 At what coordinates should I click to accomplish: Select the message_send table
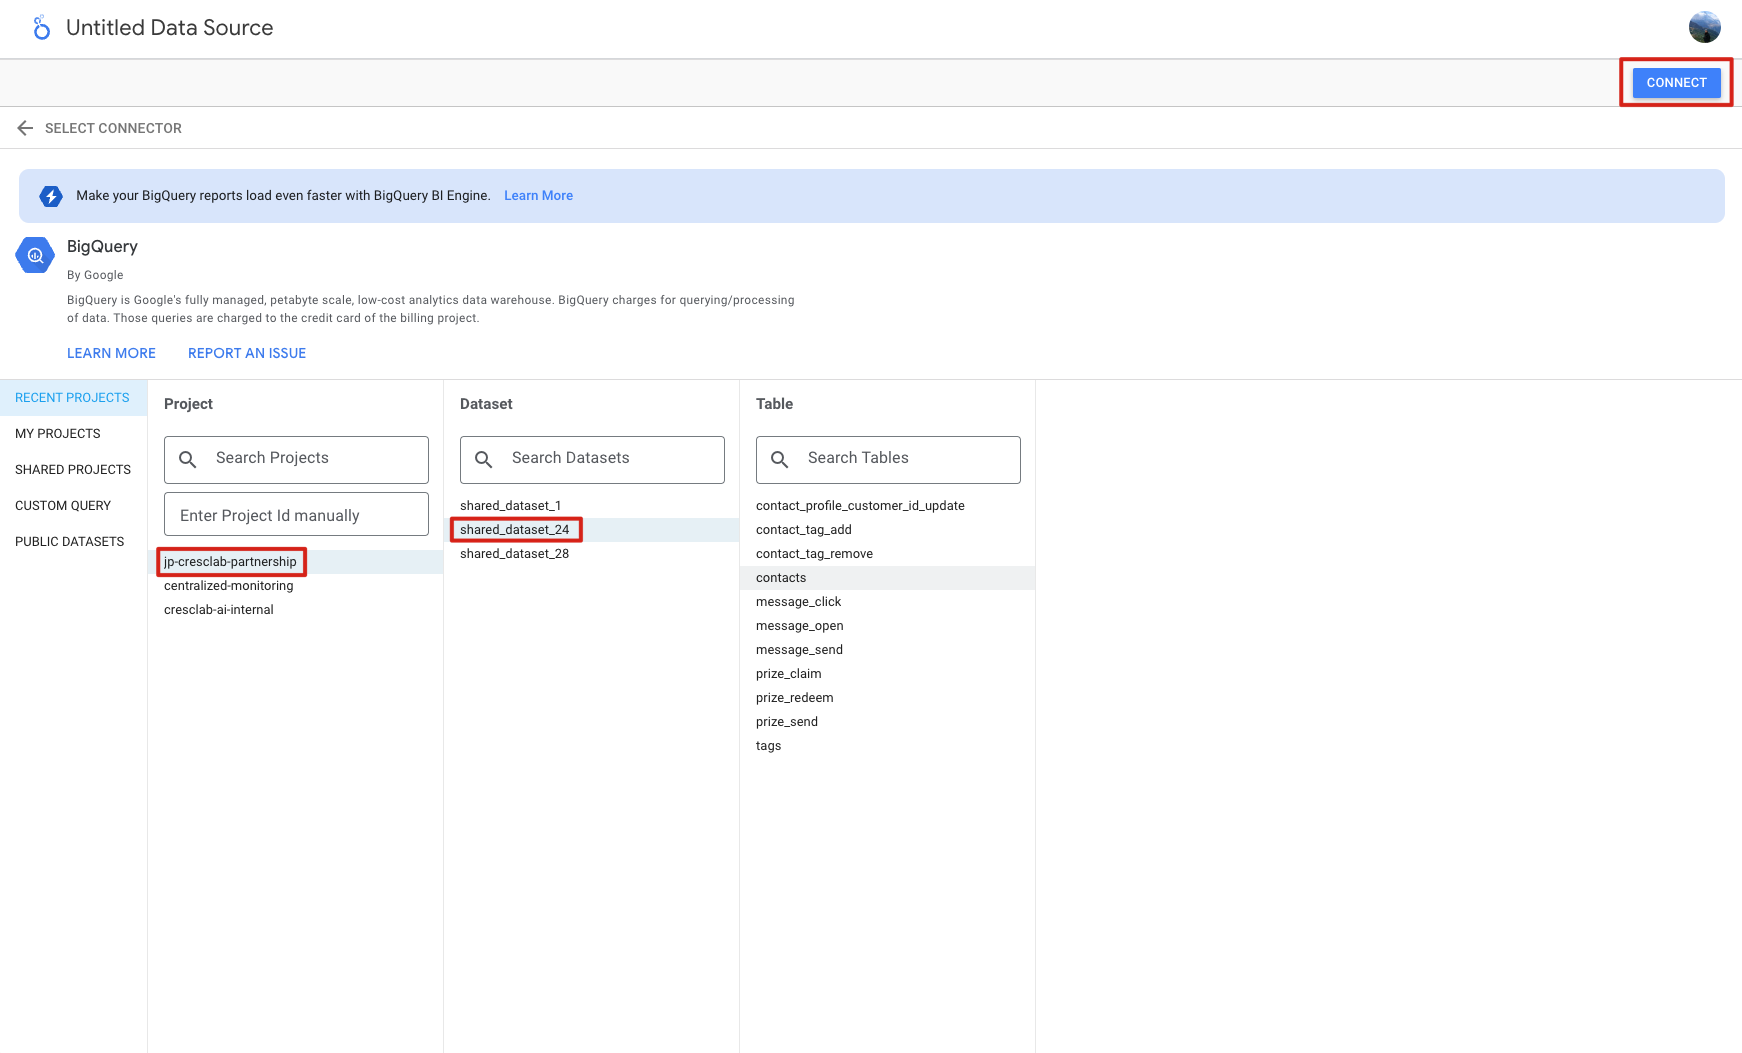point(888,650)
